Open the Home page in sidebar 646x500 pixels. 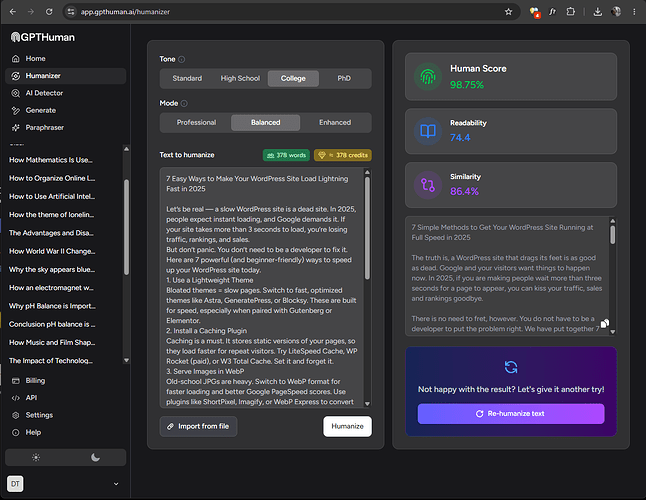click(66, 58)
